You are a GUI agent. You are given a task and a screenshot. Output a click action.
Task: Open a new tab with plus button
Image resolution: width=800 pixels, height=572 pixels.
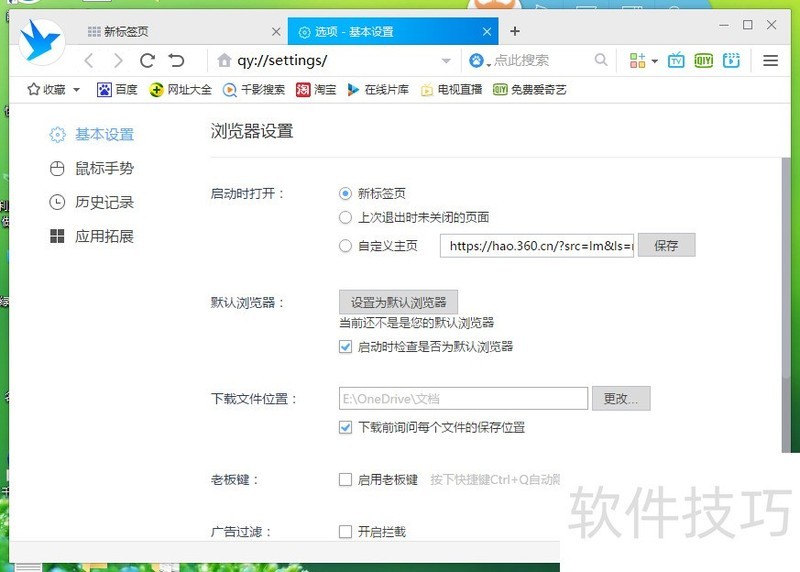515,31
